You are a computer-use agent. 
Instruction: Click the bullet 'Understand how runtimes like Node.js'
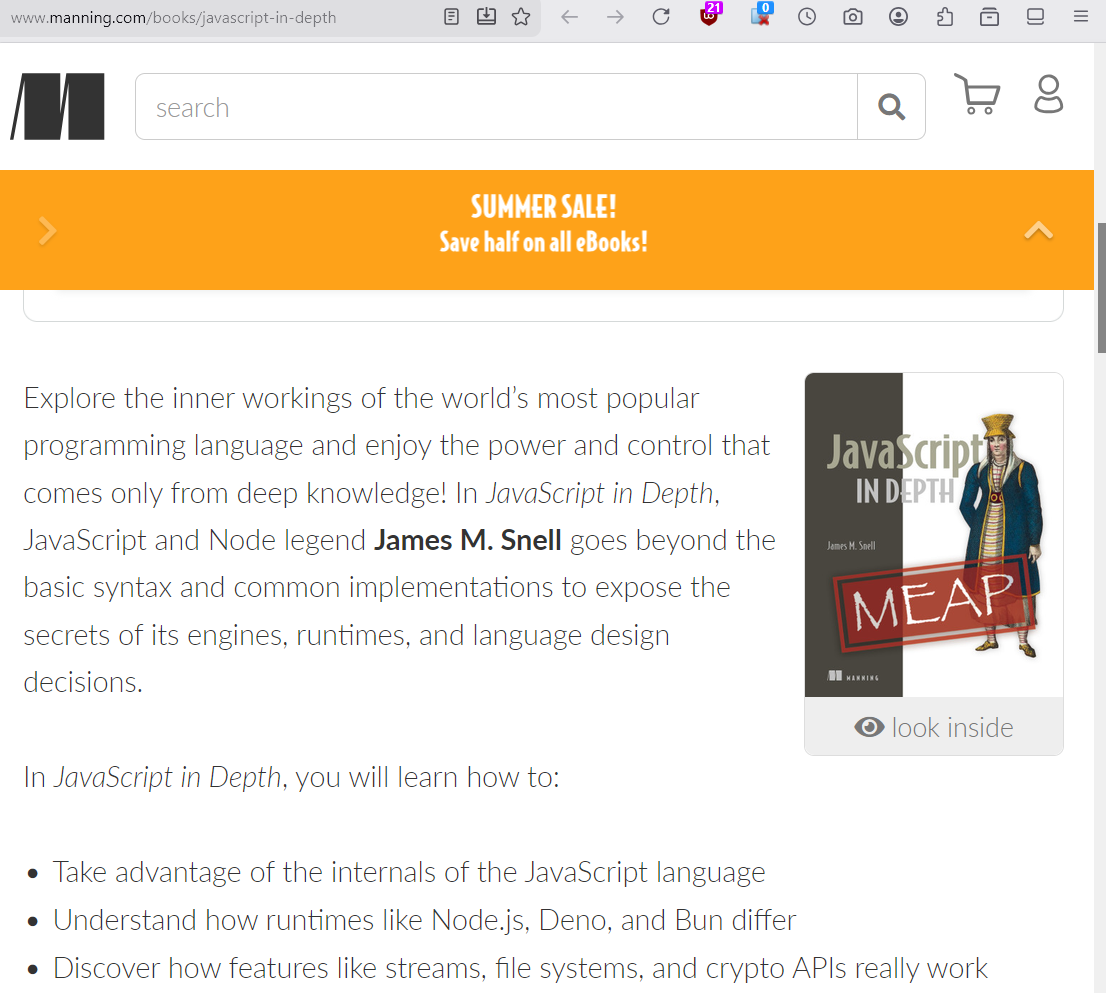click(425, 920)
